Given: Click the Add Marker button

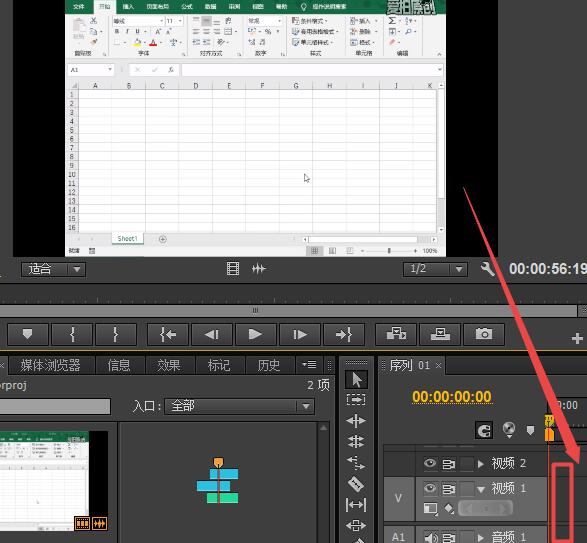Looking at the screenshot, I should pyautogui.click(x=28, y=334).
